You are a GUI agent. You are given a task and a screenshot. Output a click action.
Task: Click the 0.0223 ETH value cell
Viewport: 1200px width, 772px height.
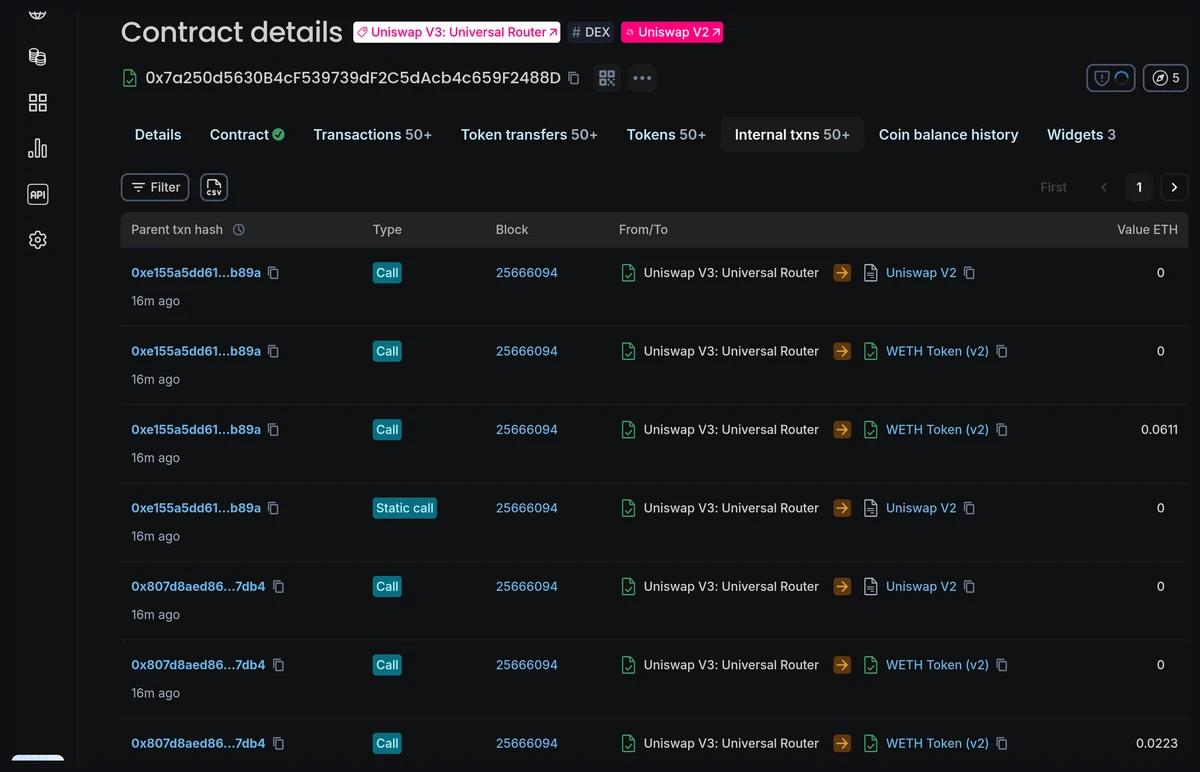click(x=1157, y=744)
